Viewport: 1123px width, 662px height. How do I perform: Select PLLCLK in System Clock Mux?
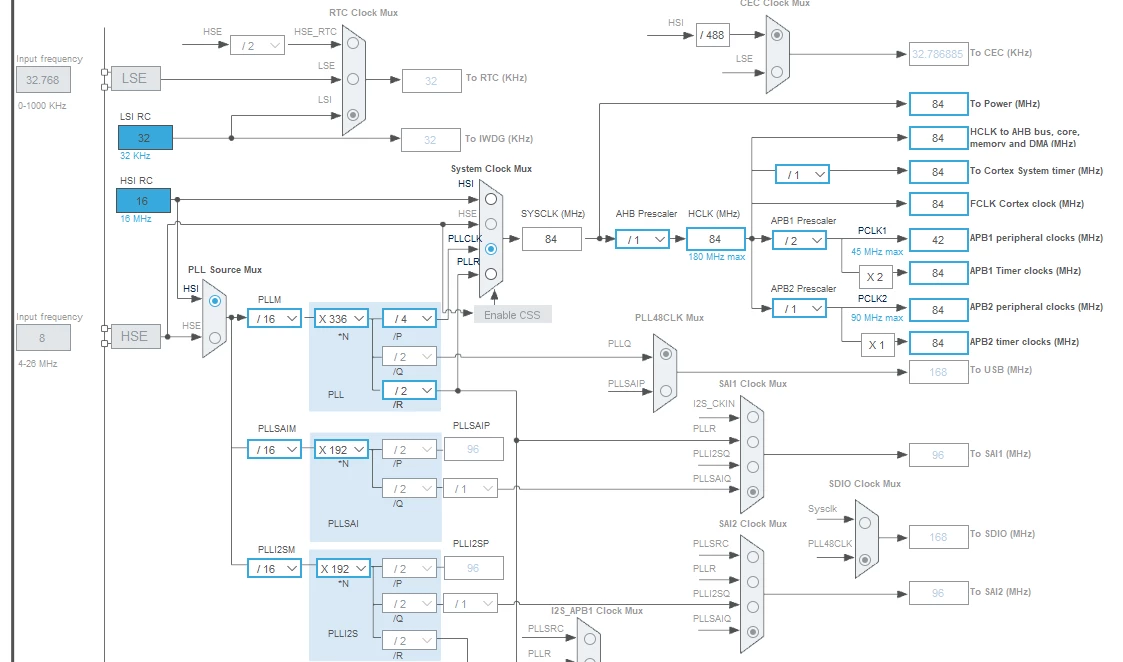coord(491,249)
